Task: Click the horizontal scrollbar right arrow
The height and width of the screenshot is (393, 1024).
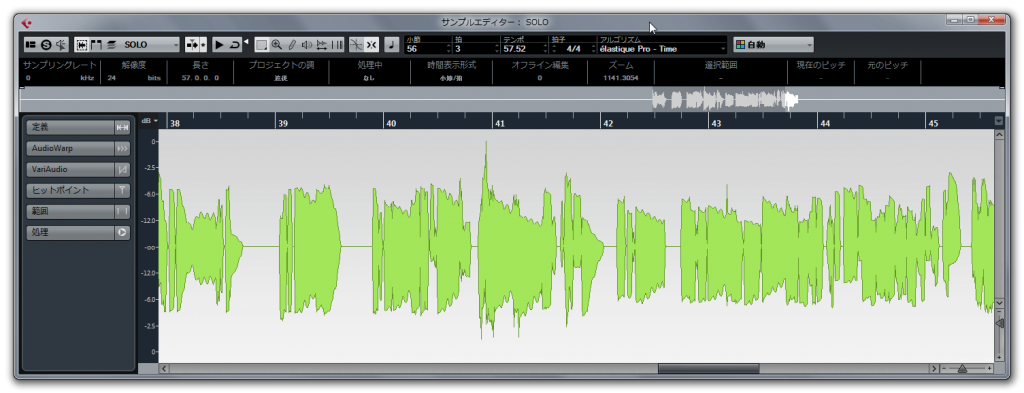Action: pyautogui.click(x=934, y=369)
